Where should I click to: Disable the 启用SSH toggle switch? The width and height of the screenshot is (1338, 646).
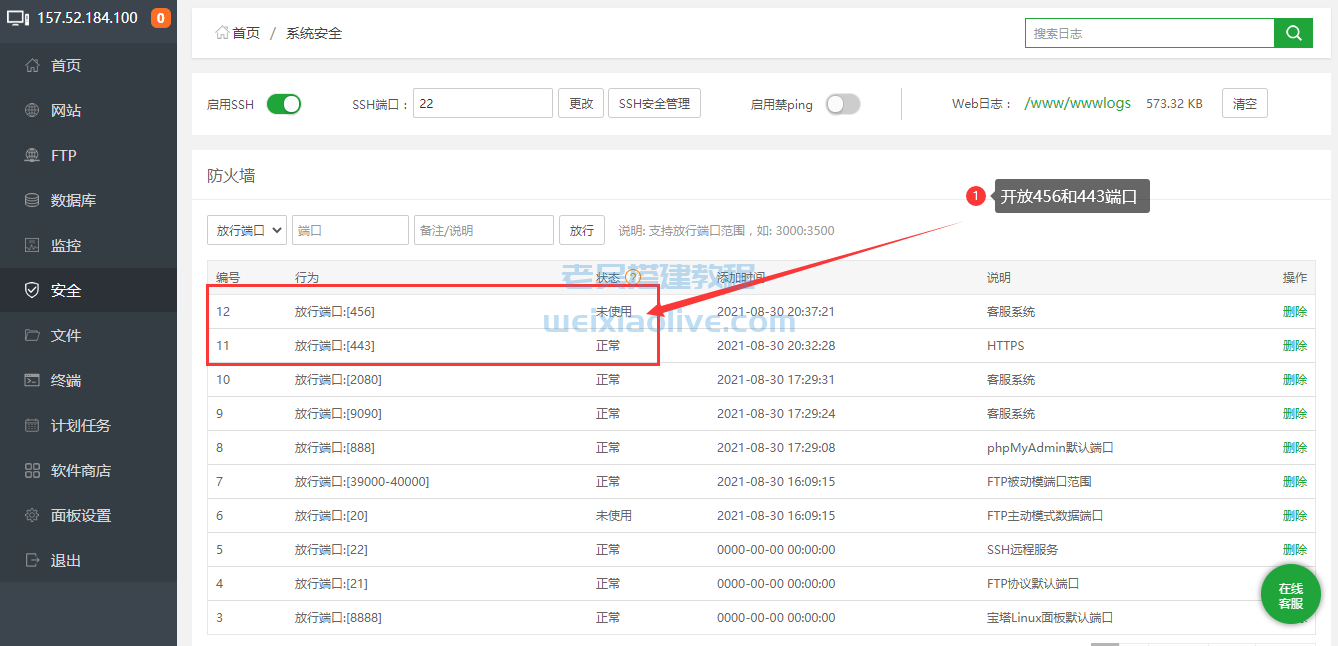click(x=284, y=104)
